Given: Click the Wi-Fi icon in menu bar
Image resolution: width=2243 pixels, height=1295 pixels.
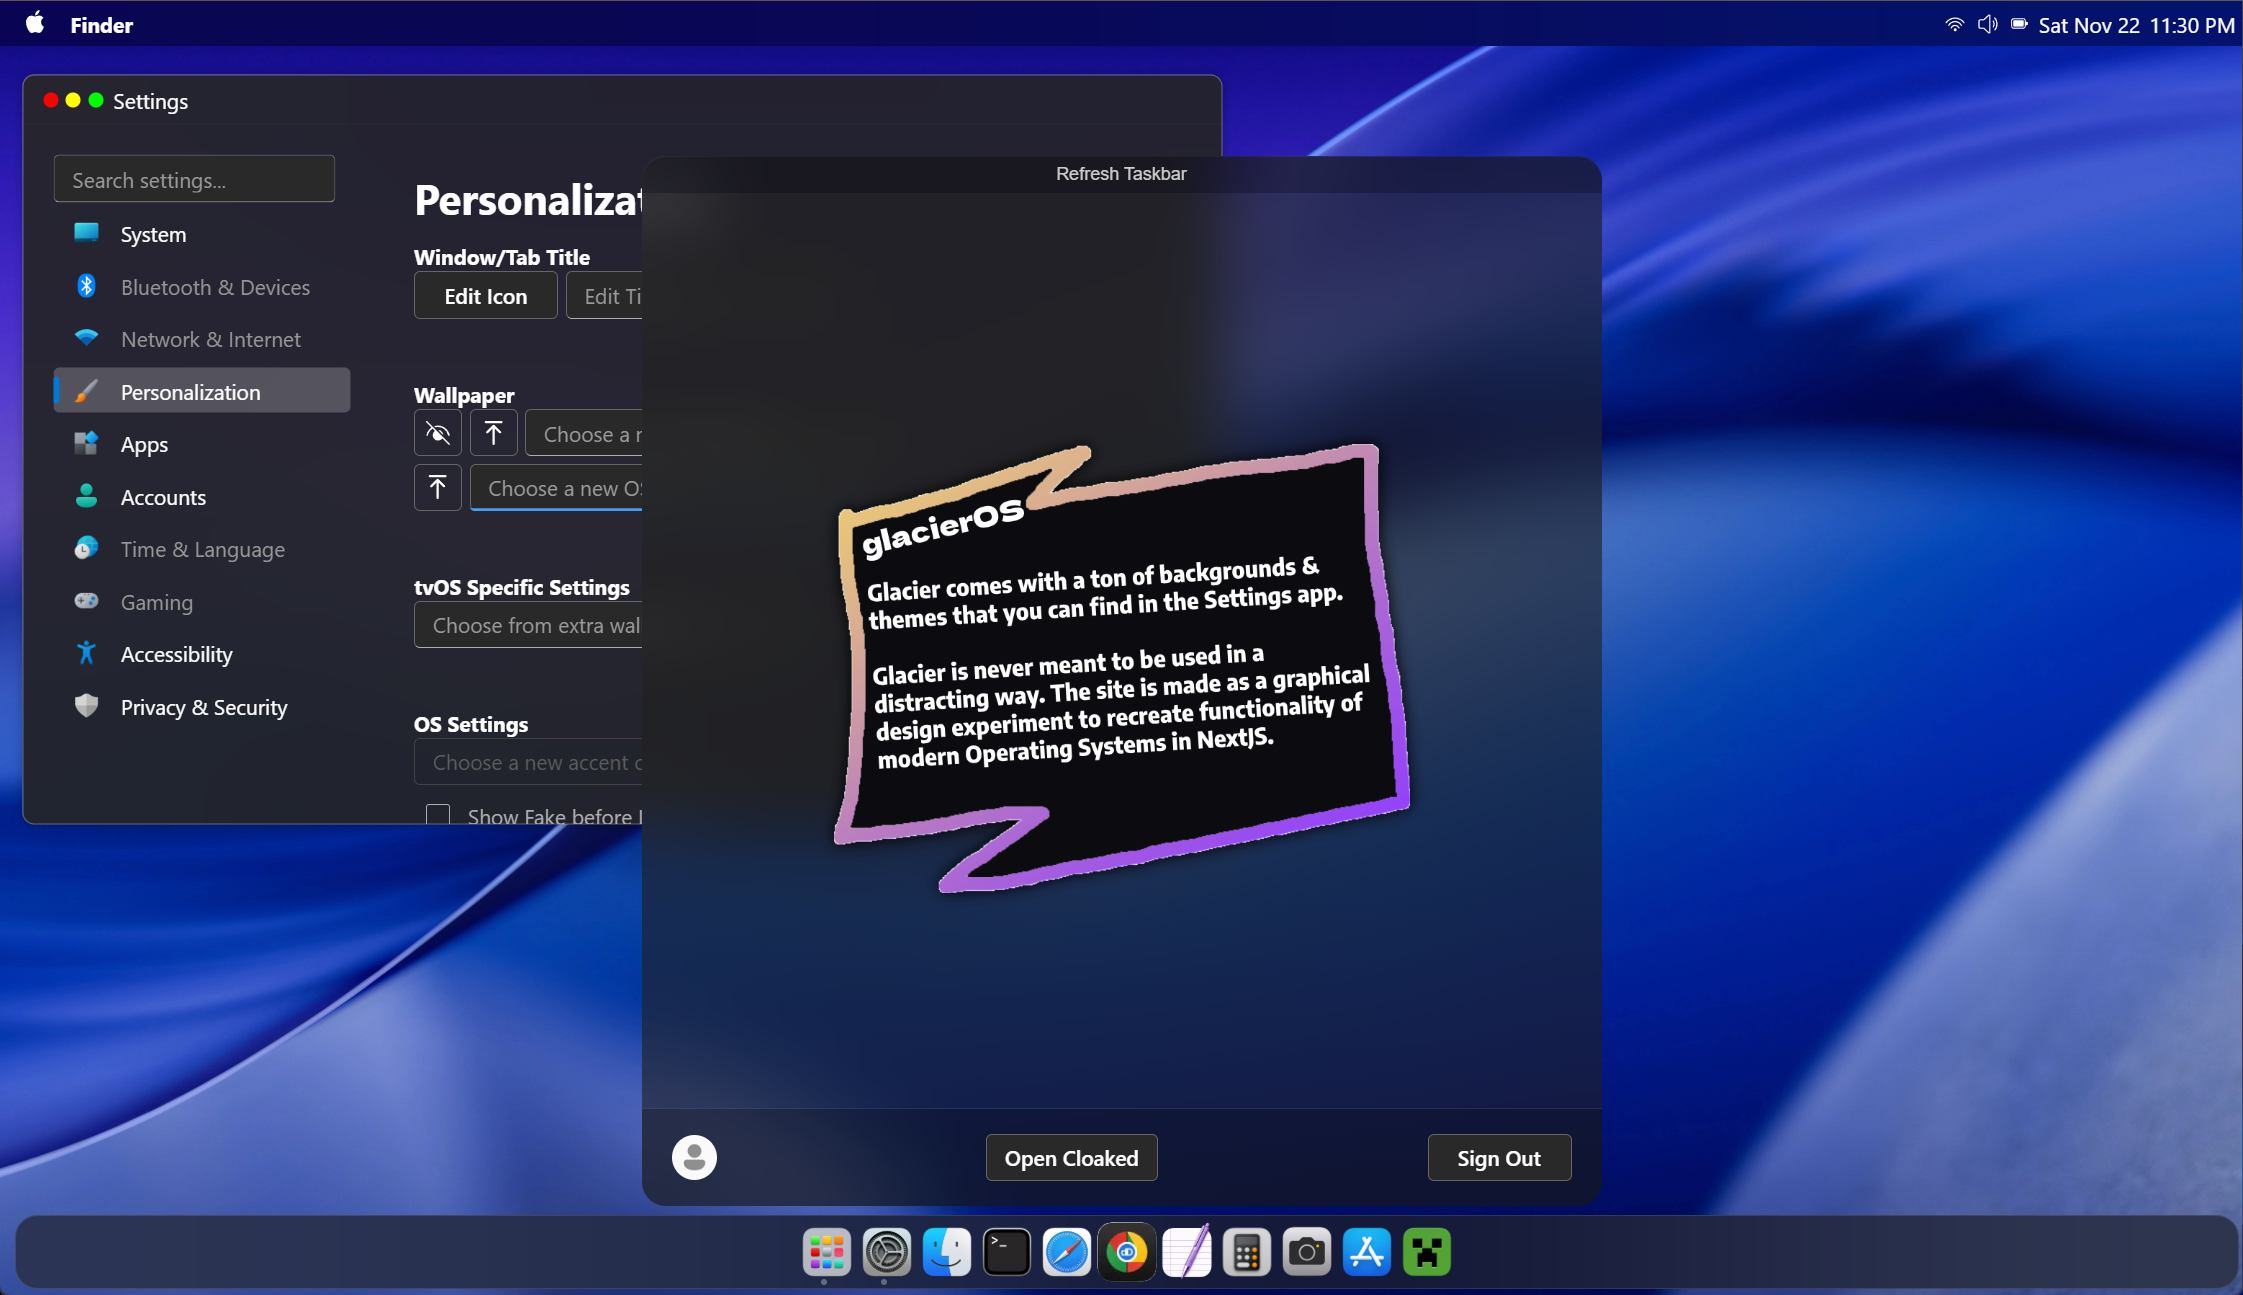Looking at the screenshot, I should tap(1953, 25).
